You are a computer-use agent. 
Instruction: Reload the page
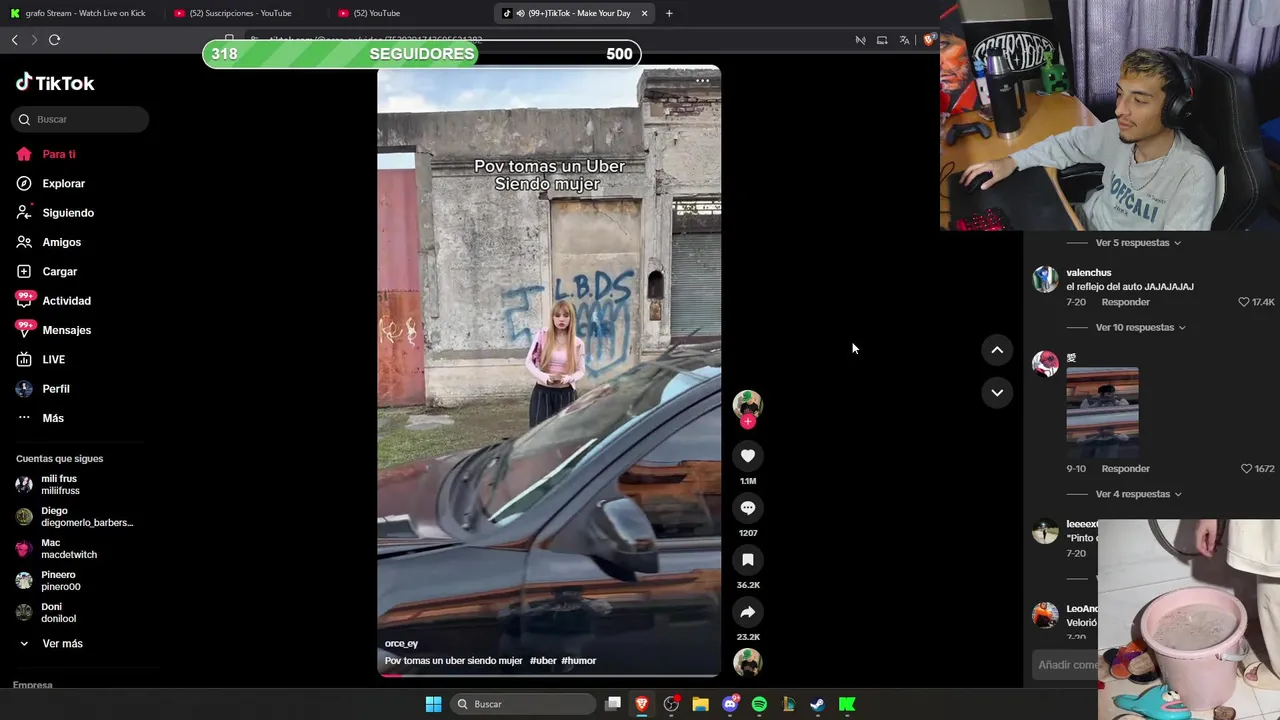(54, 40)
